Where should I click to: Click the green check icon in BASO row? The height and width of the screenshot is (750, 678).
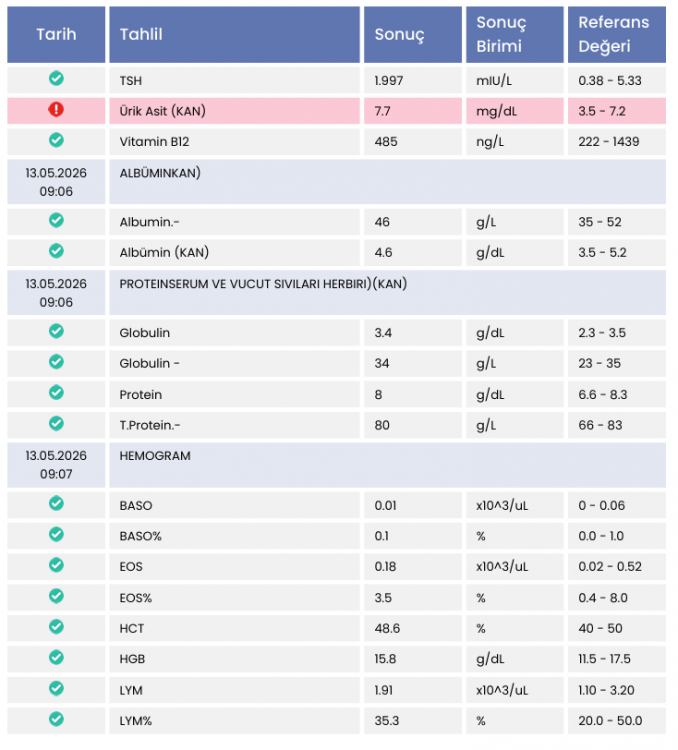[x=56, y=504]
